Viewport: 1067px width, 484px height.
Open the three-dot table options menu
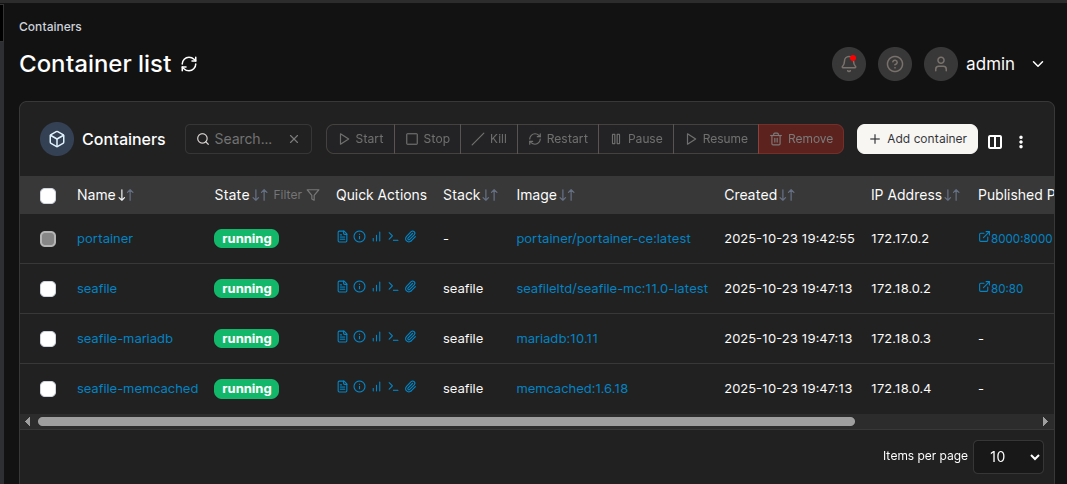tap(1021, 141)
